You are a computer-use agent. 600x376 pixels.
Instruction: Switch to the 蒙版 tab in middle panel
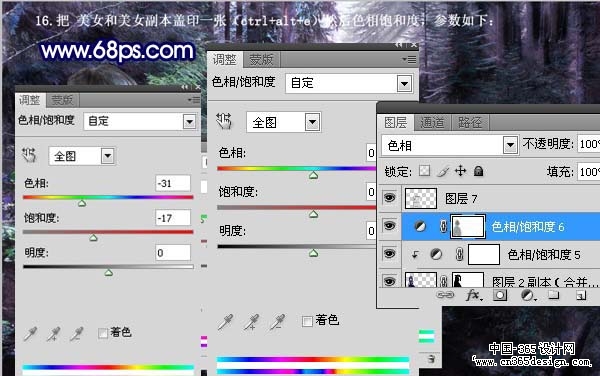(x=261, y=60)
